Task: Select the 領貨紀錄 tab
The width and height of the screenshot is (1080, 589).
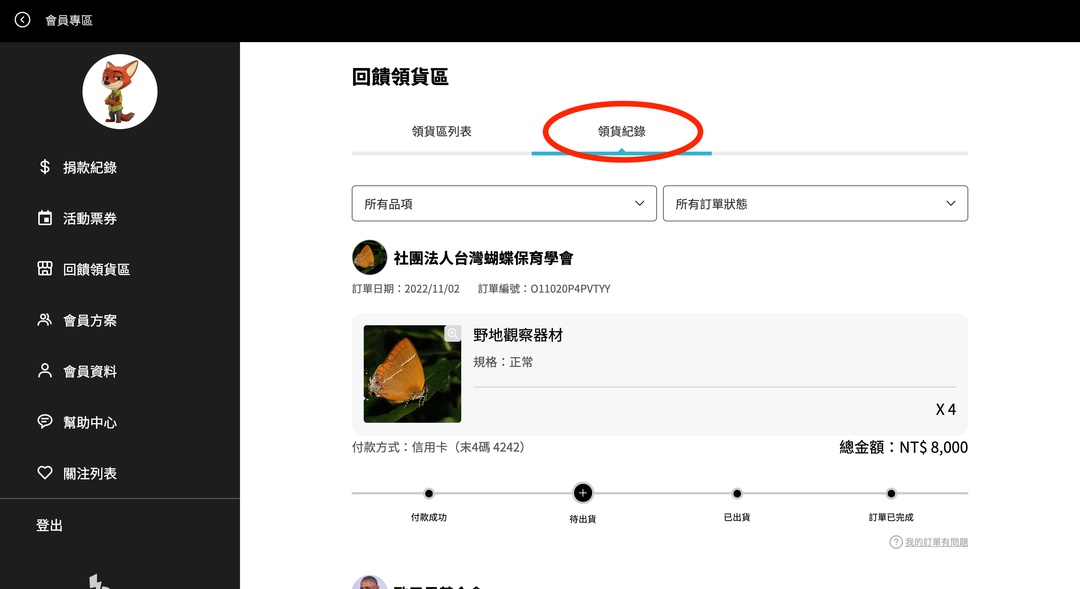Action: [621, 131]
